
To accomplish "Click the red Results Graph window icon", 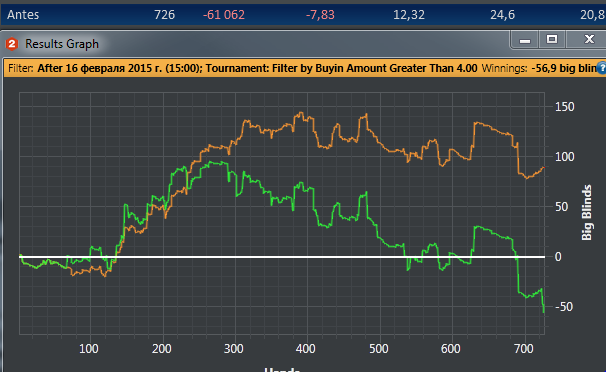I will (12, 44).
